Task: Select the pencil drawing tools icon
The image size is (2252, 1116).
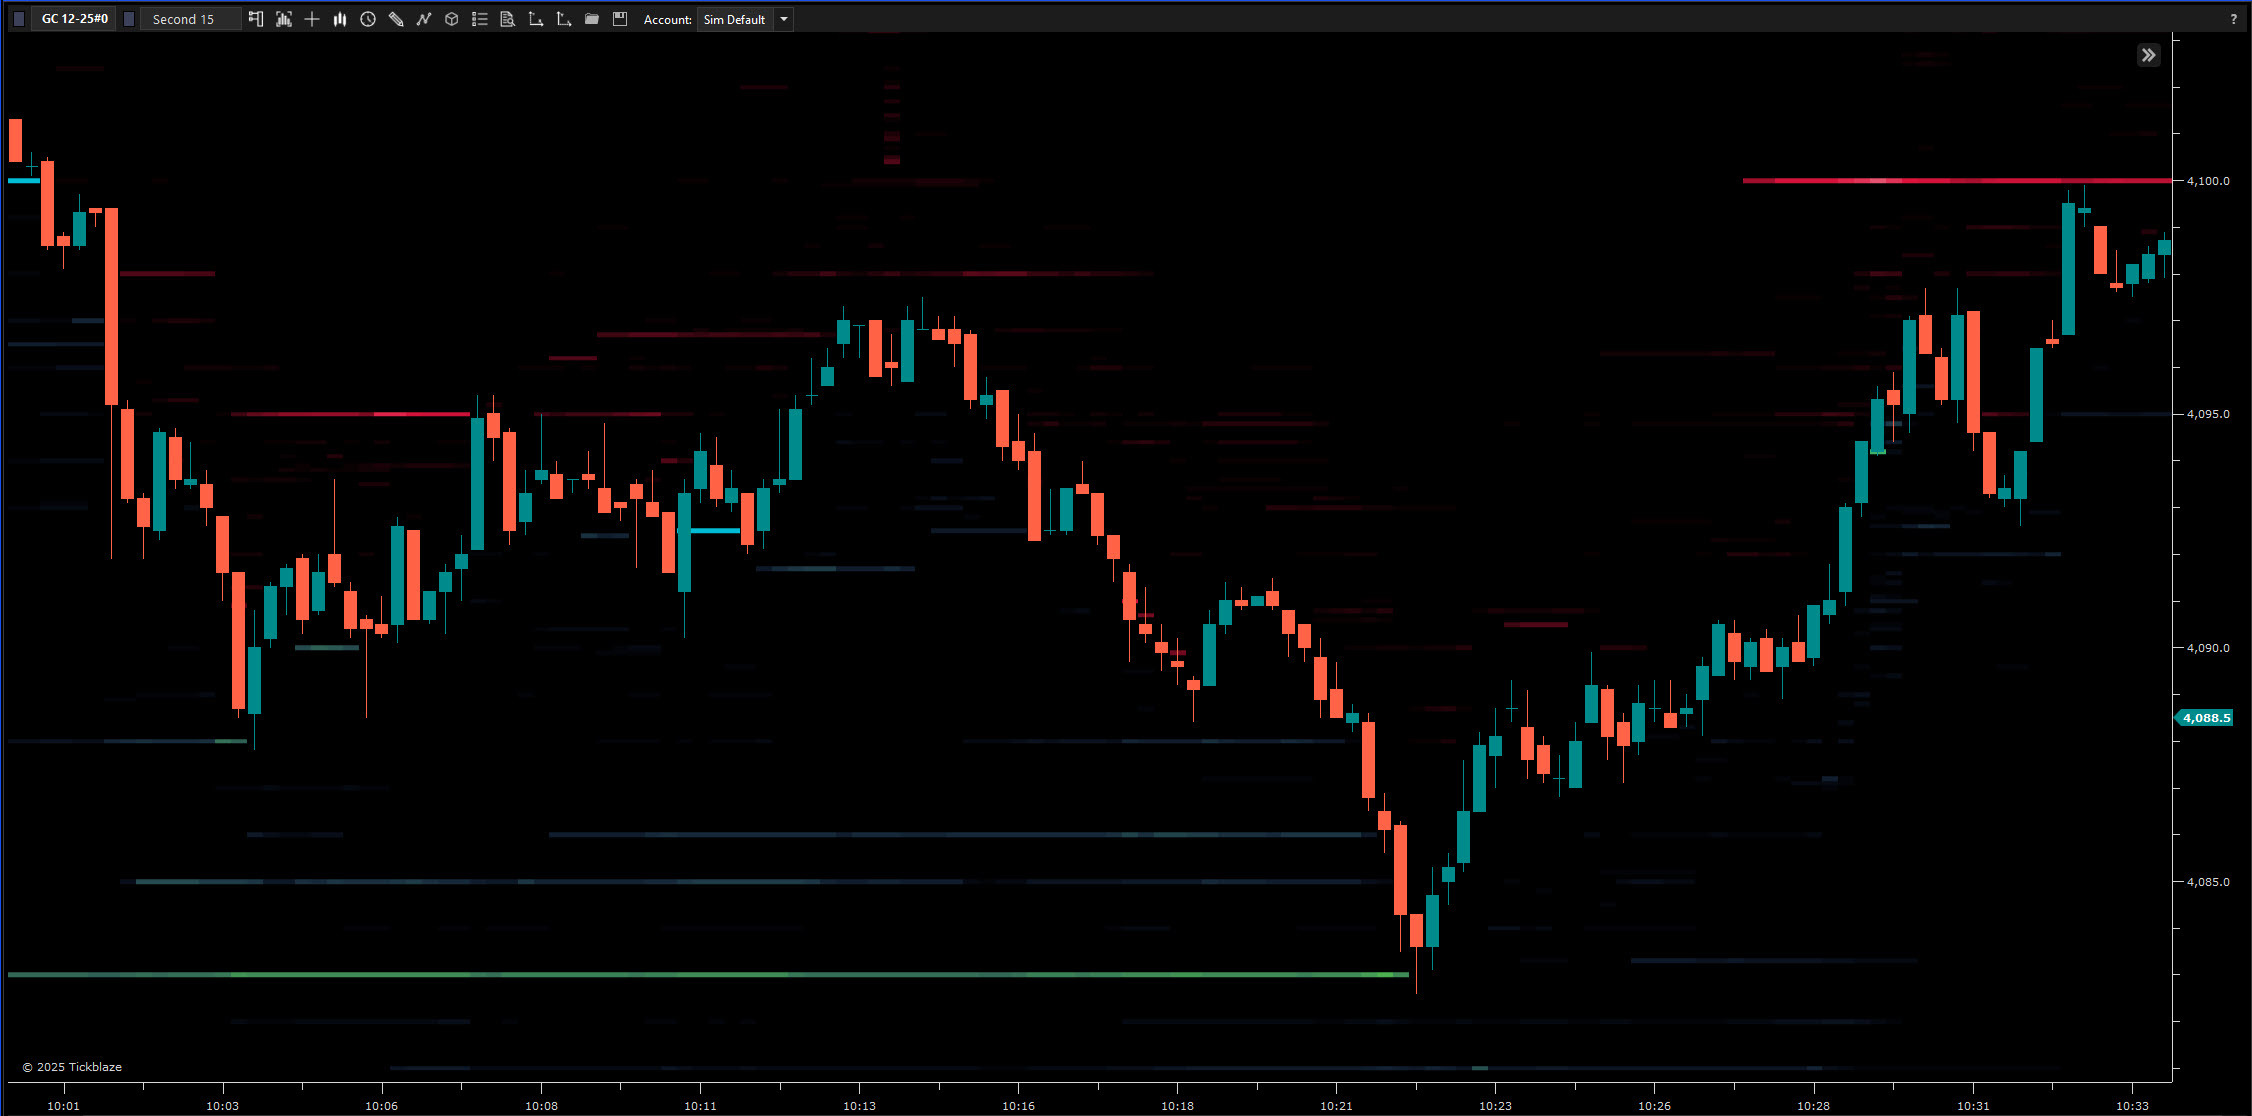Action: click(x=396, y=19)
